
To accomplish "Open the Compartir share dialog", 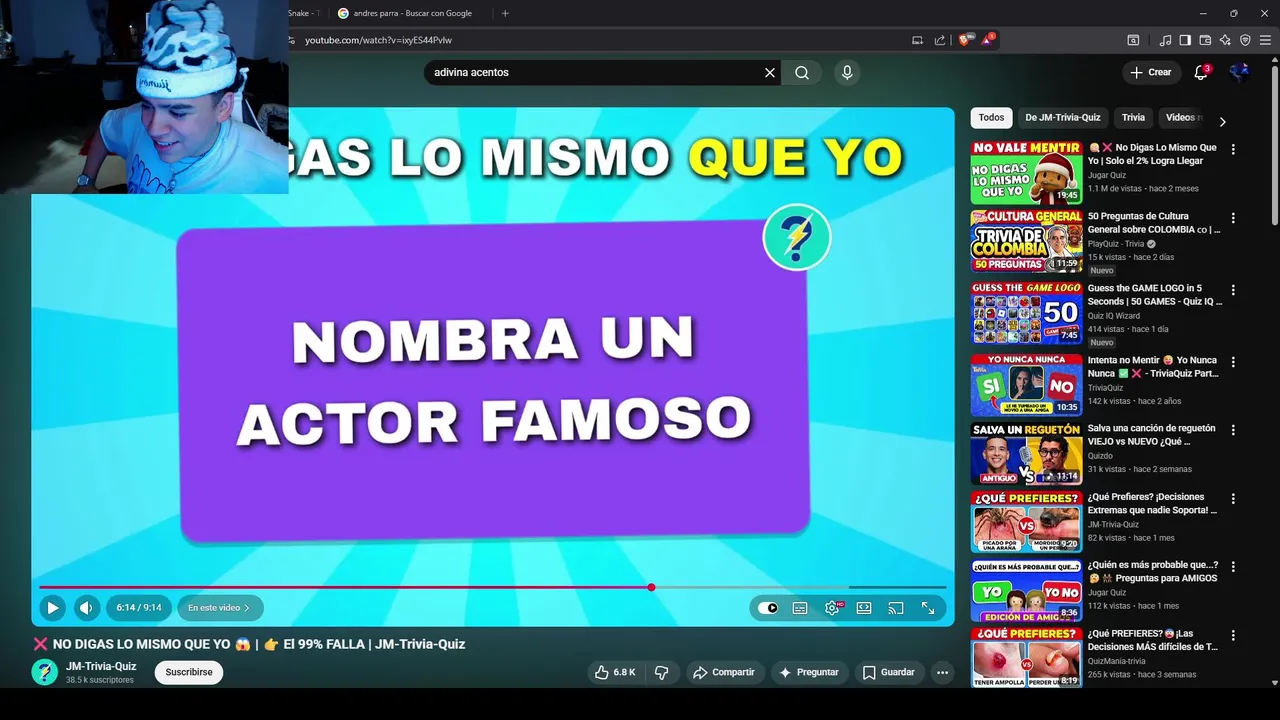I will (724, 672).
